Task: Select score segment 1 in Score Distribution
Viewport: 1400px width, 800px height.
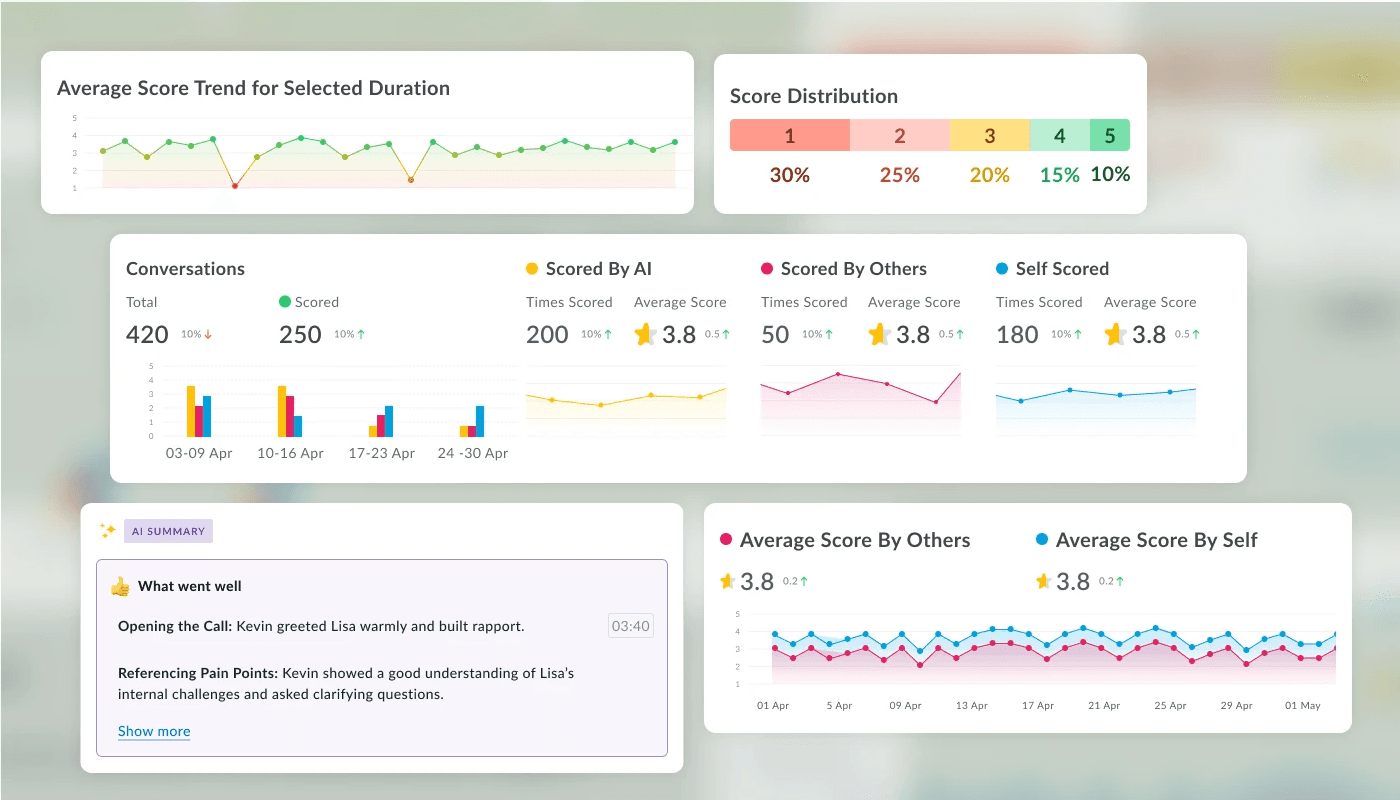Action: [x=790, y=136]
